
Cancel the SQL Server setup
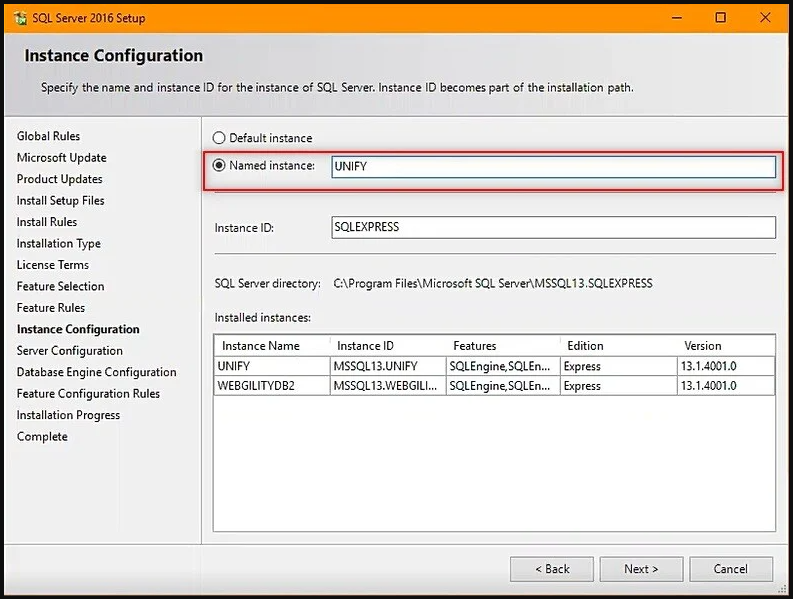[730, 569]
